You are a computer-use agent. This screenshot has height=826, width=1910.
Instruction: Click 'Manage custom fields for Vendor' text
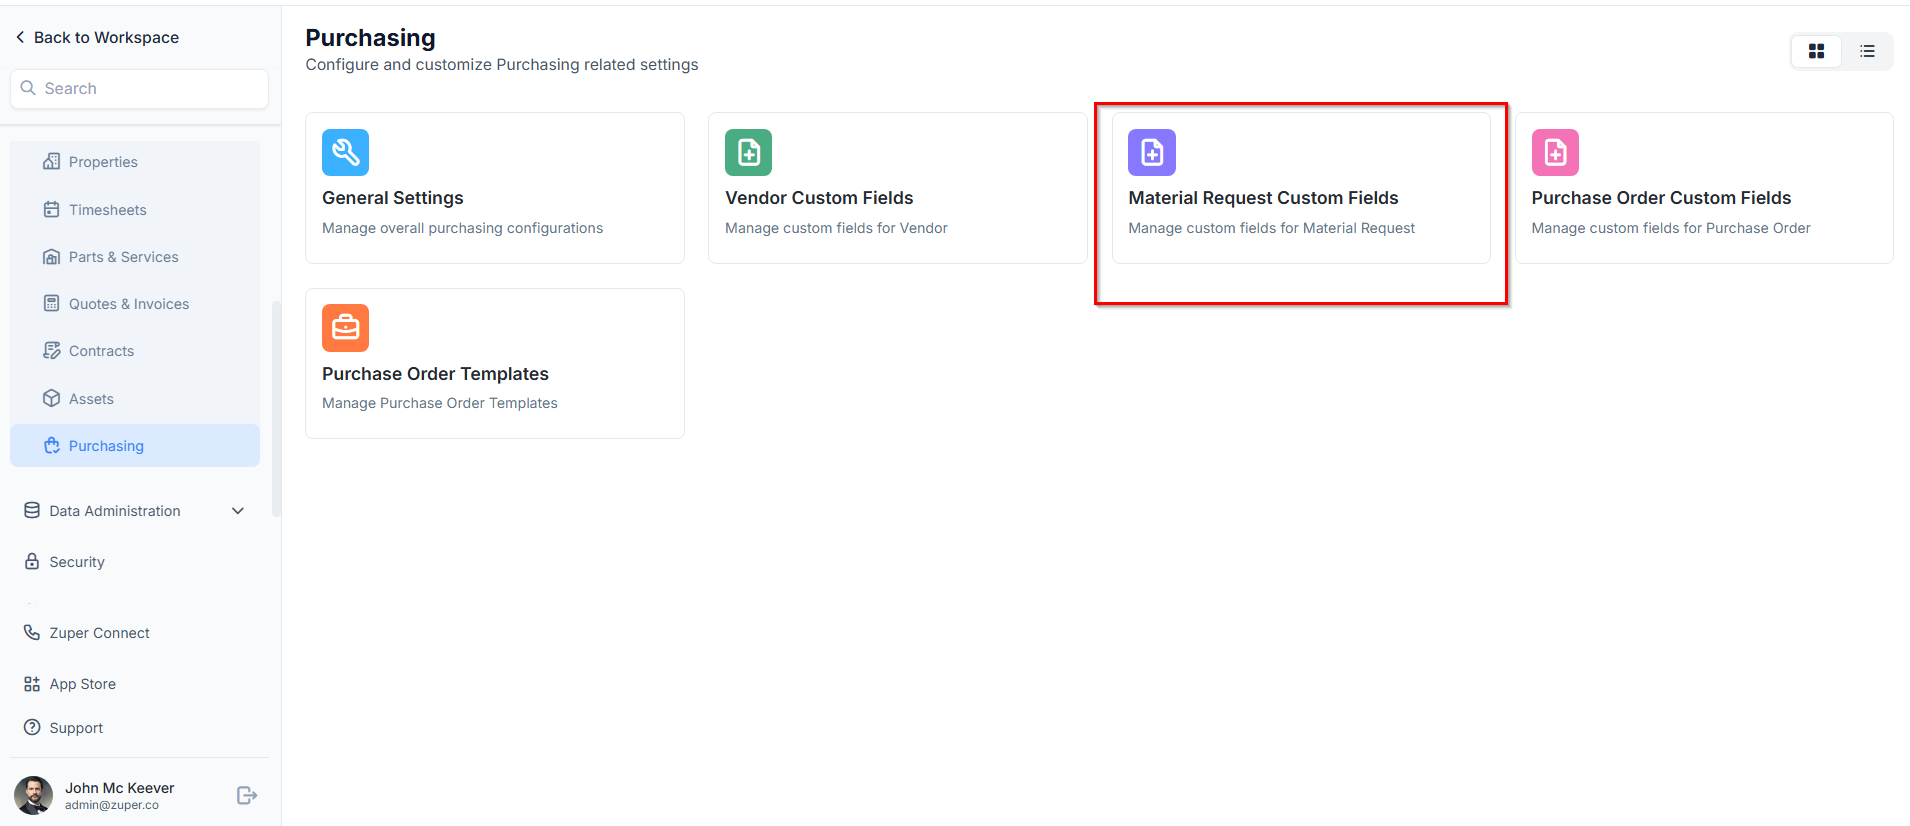(x=836, y=228)
